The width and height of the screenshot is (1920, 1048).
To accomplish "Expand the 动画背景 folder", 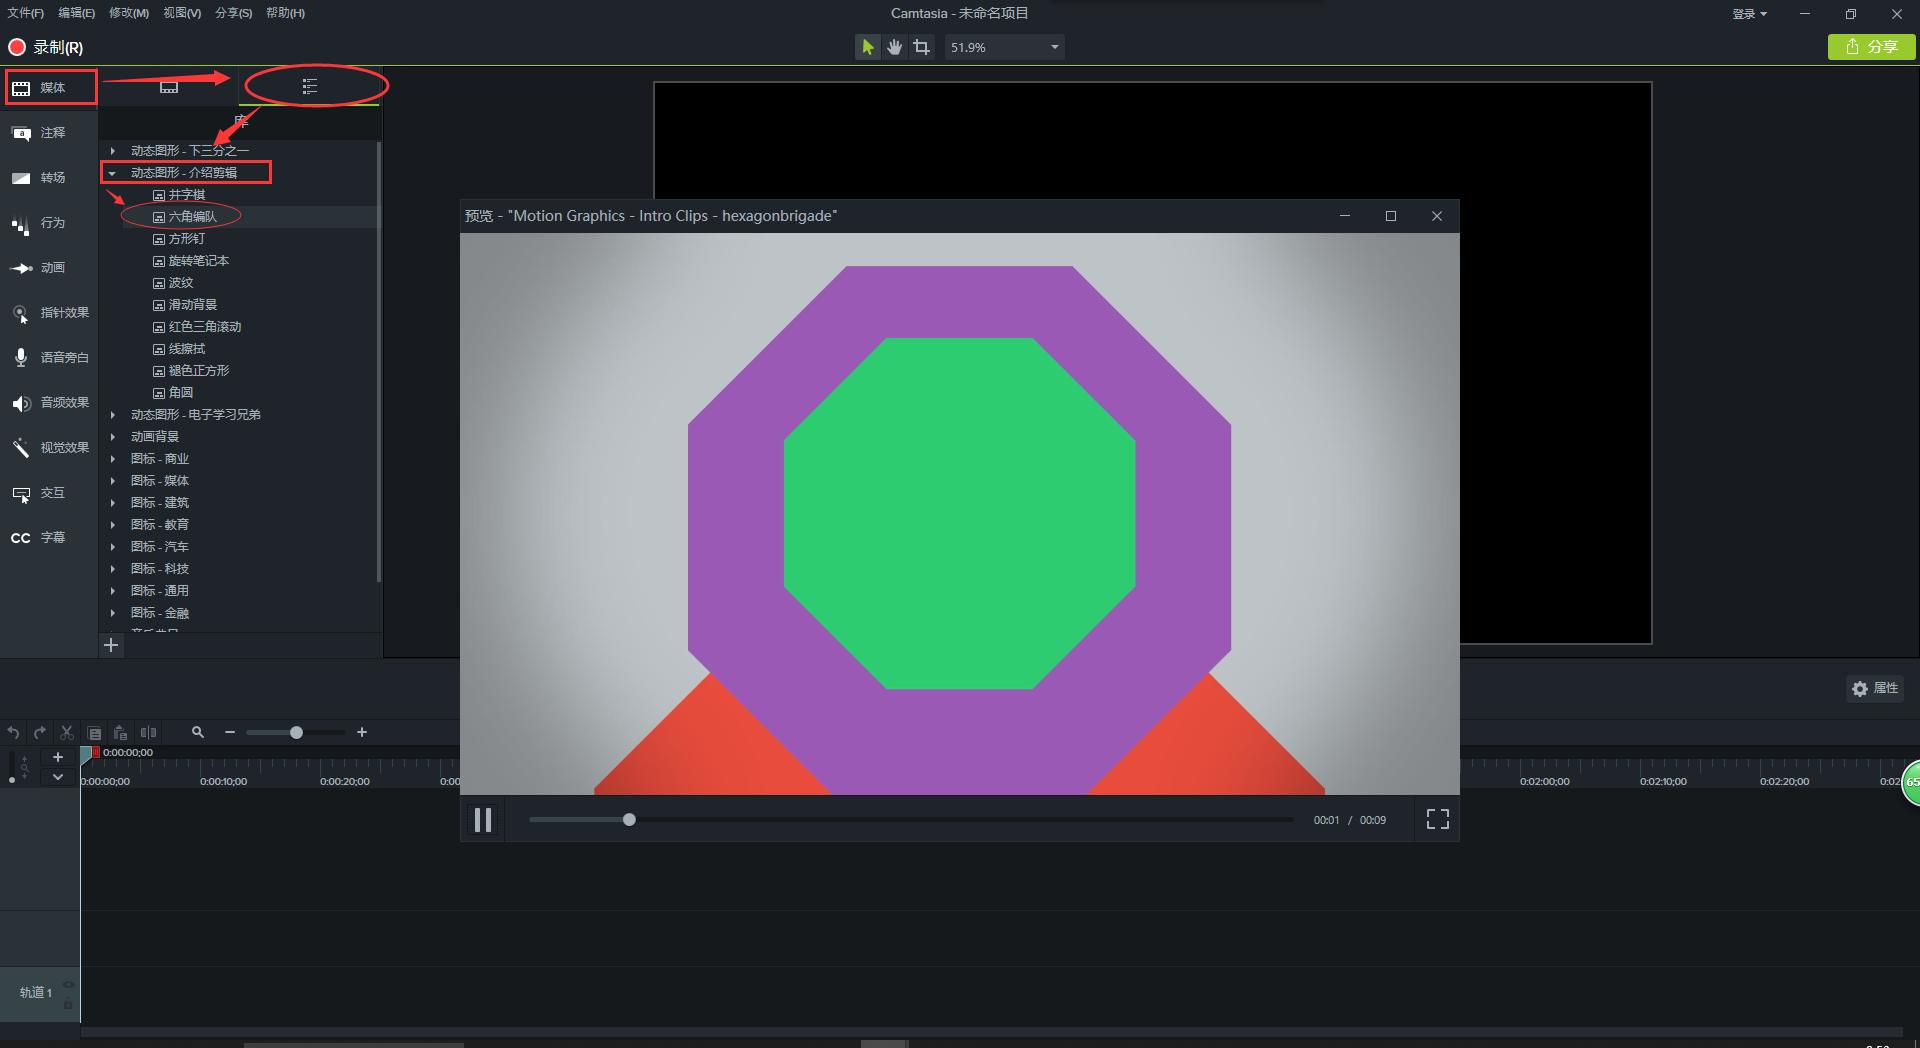I will click(113, 437).
